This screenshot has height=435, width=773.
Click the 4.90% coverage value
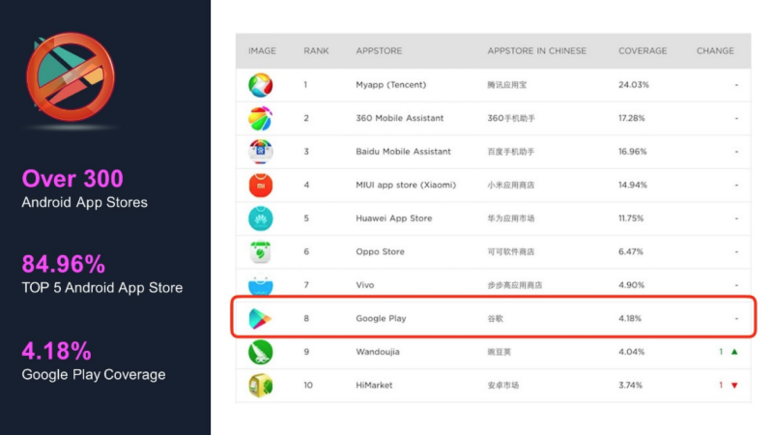pos(631,285)
